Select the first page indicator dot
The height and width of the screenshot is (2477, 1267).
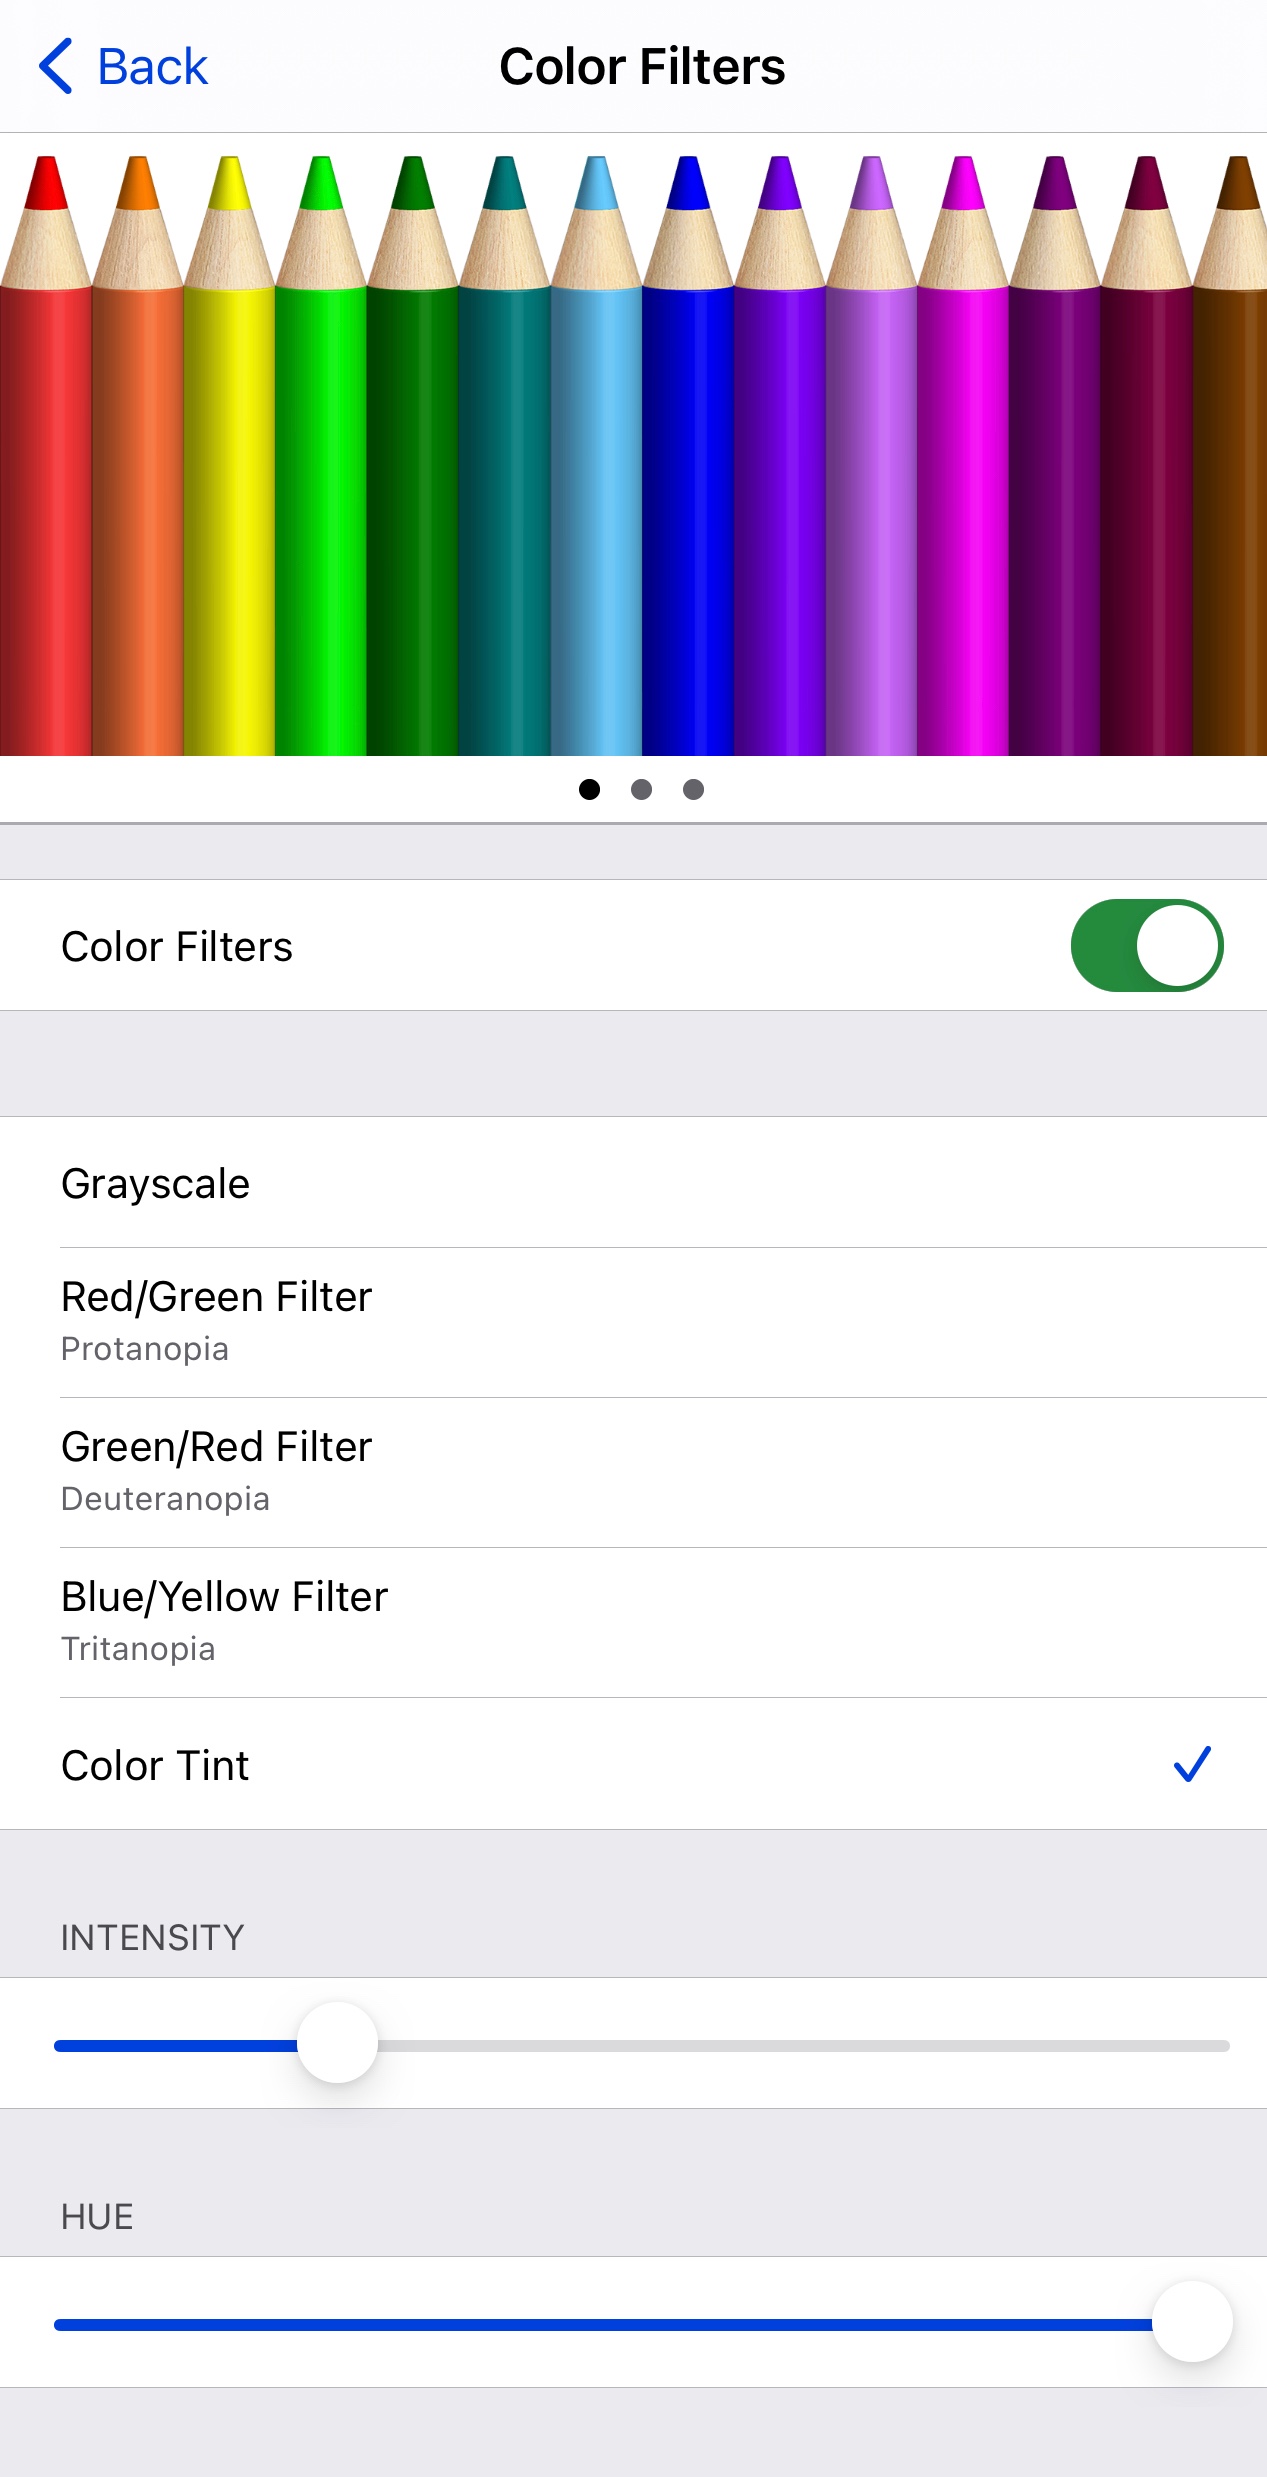click(x=590, y=790)
